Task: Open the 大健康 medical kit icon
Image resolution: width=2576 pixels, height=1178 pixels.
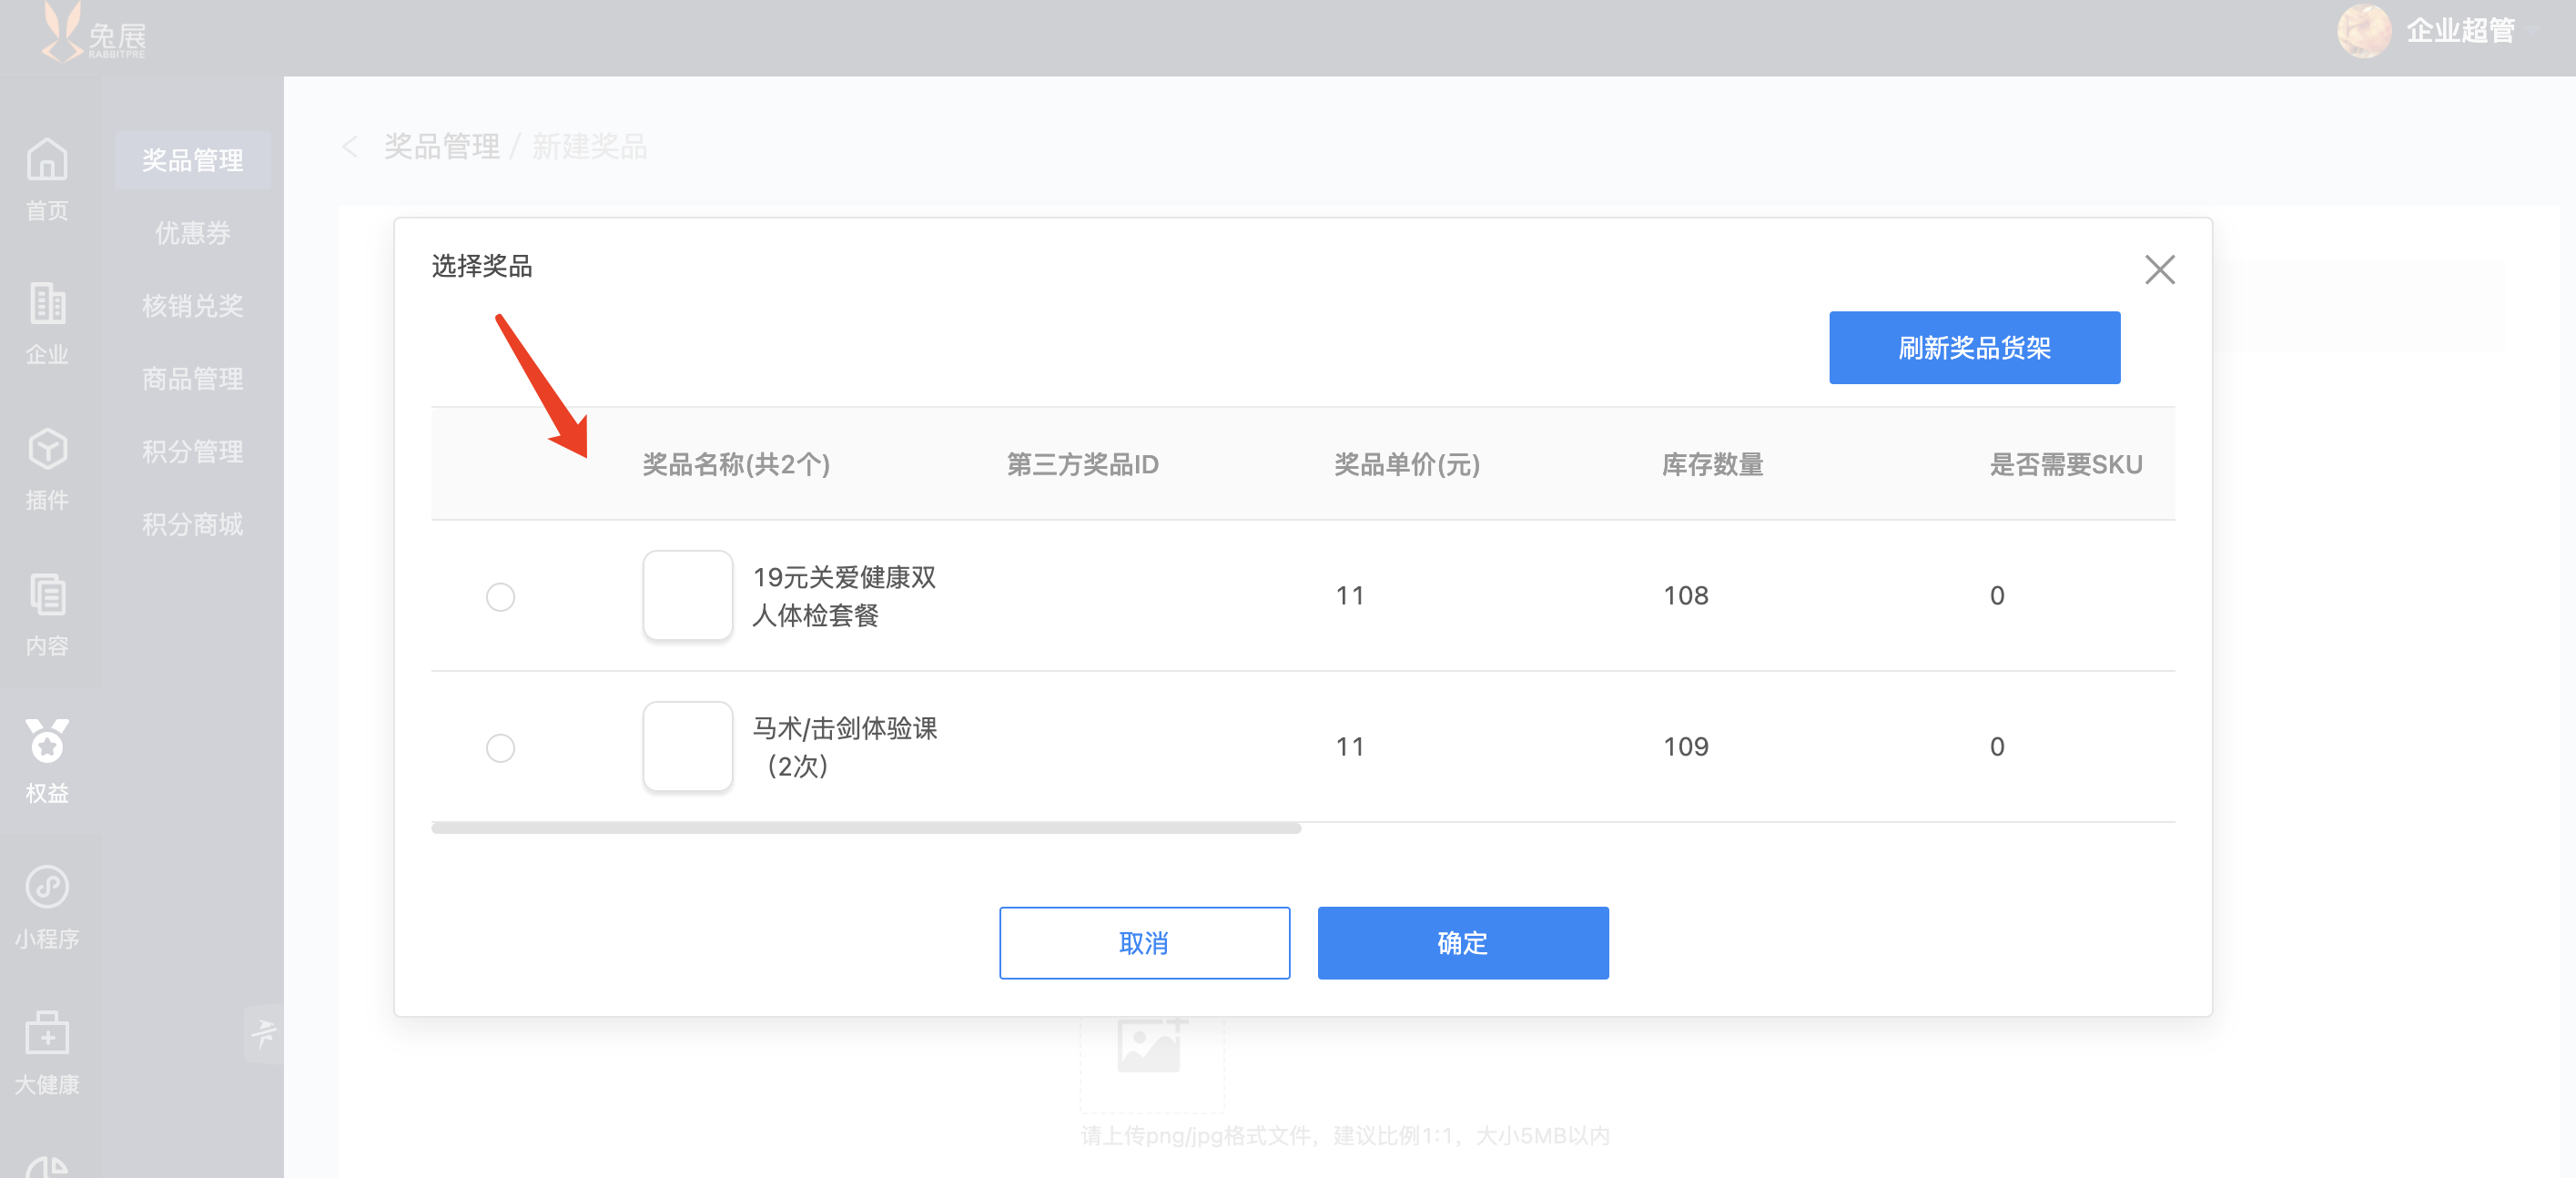Action: [x=47, y=1032]
